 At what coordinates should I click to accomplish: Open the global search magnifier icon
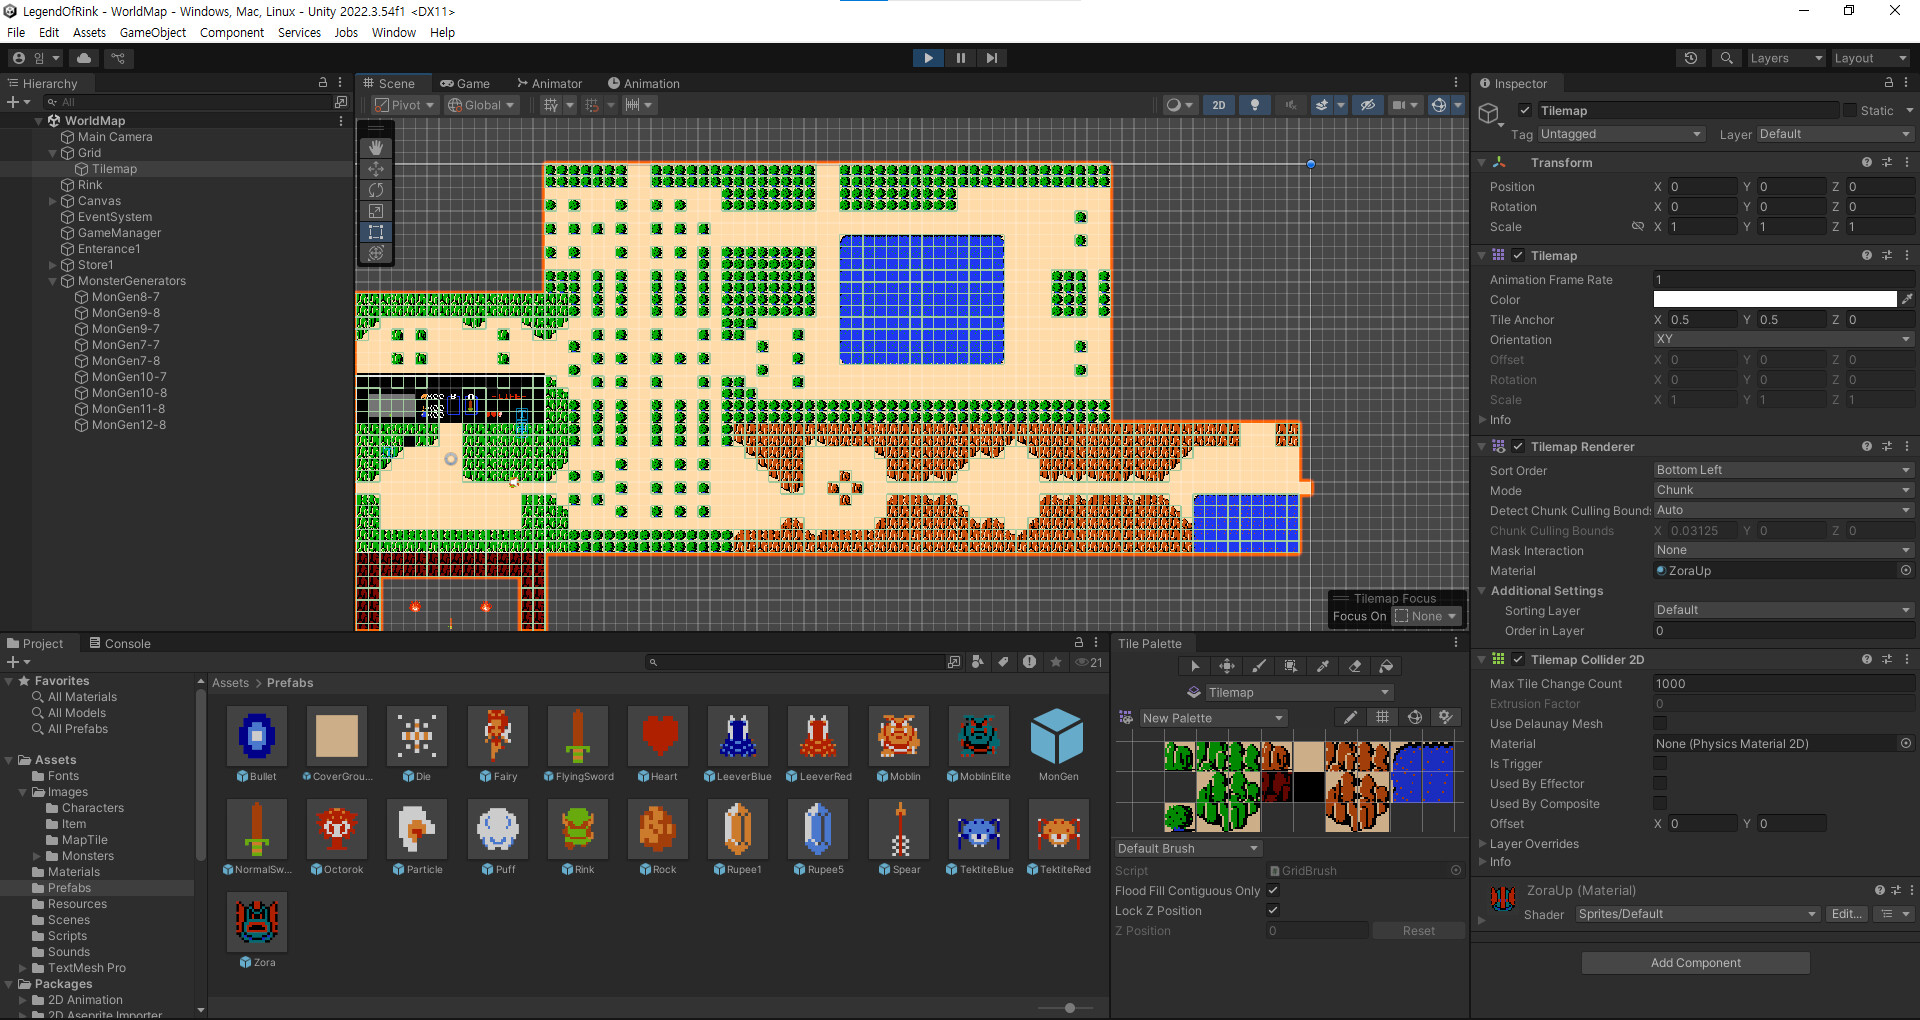[x=1726, y=58]
